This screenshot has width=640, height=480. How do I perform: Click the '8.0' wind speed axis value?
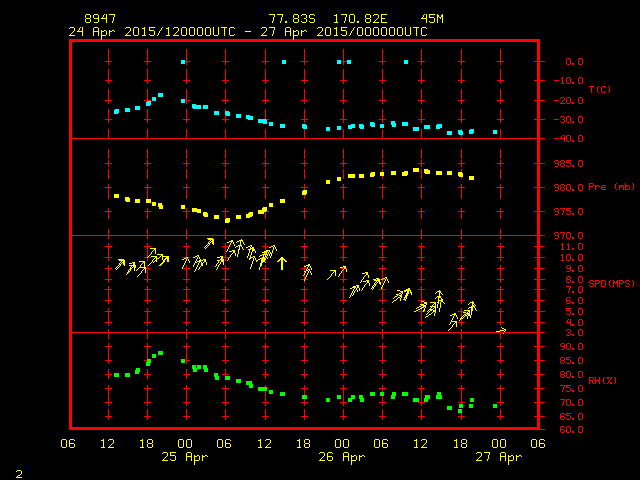click(x=574, y=280)
